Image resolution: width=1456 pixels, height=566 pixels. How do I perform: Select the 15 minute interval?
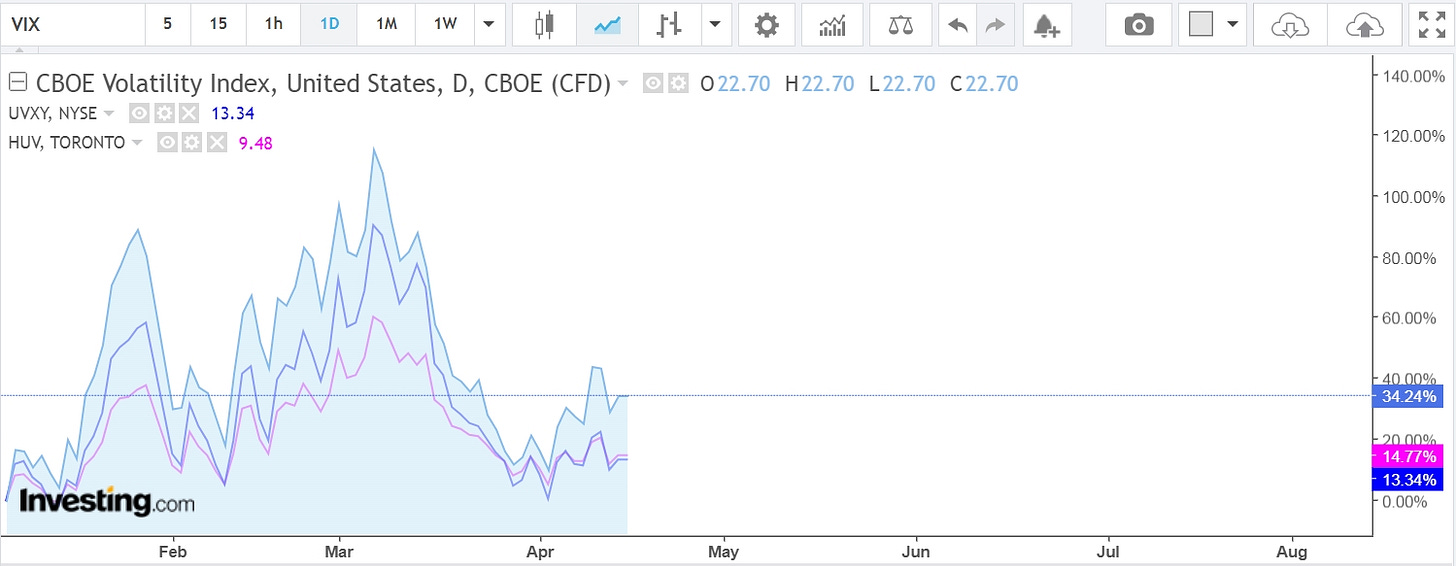(218, 24)
